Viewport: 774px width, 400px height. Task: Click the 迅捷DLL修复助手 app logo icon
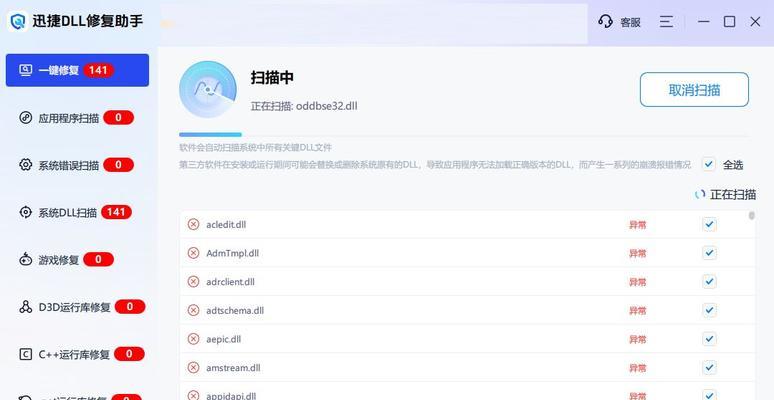tap(17, 21)
